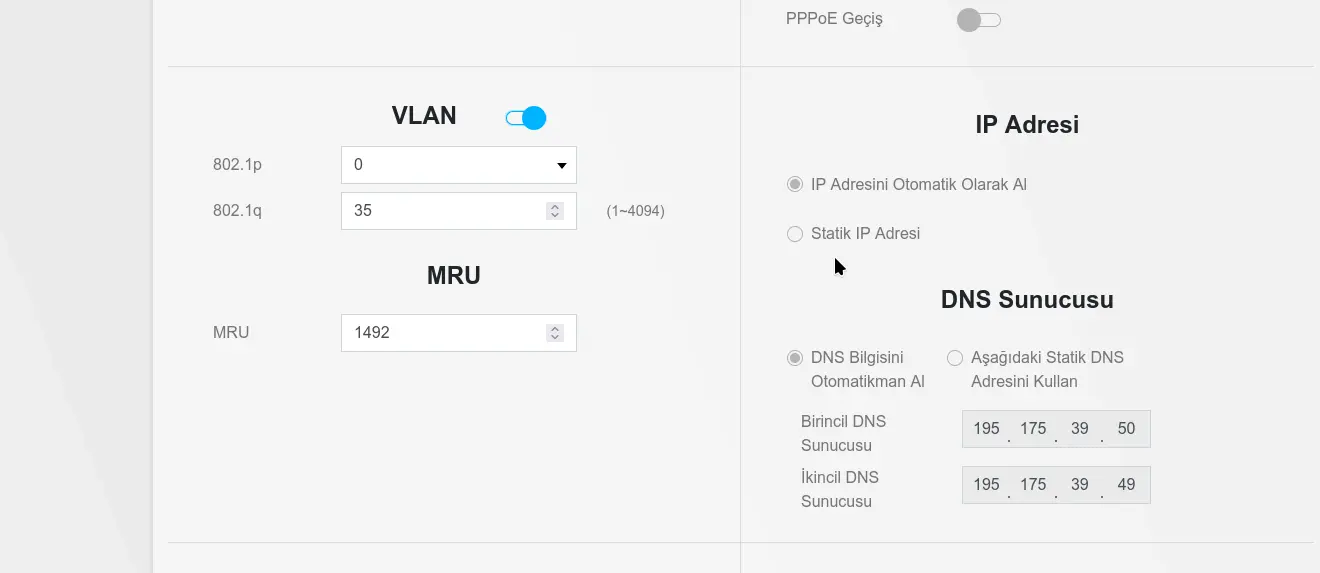Click the 802.1q value field
This screenshot has height=573, width=1320.
[458, 211]
